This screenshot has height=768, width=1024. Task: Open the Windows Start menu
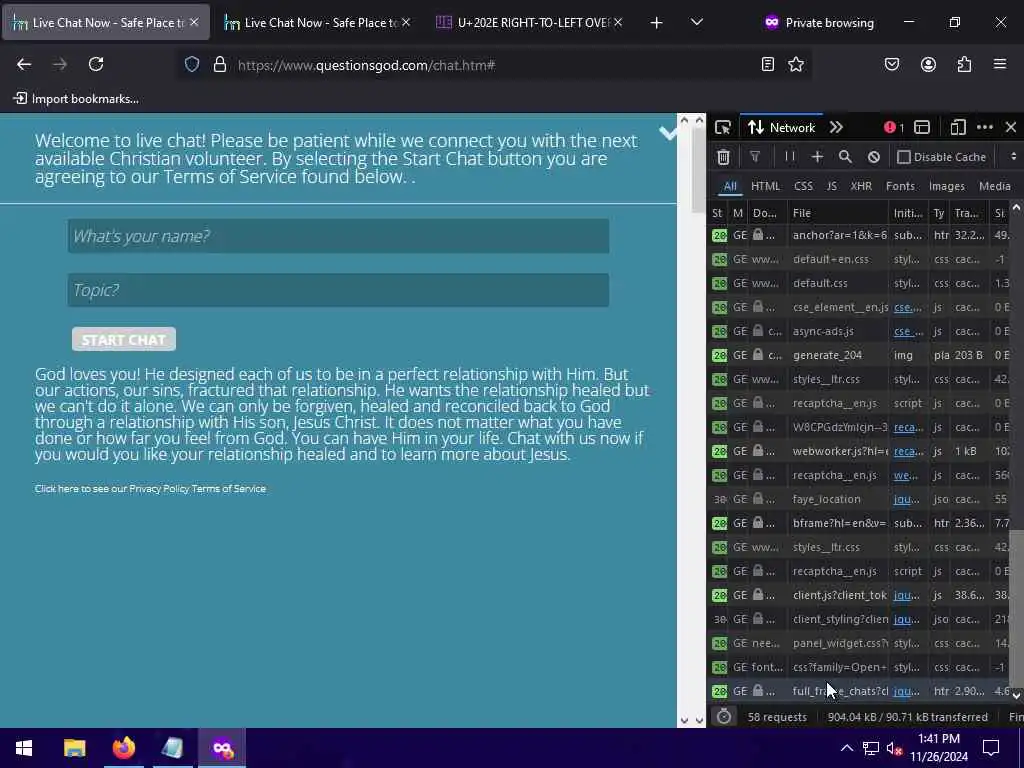(x=24, y=748)
